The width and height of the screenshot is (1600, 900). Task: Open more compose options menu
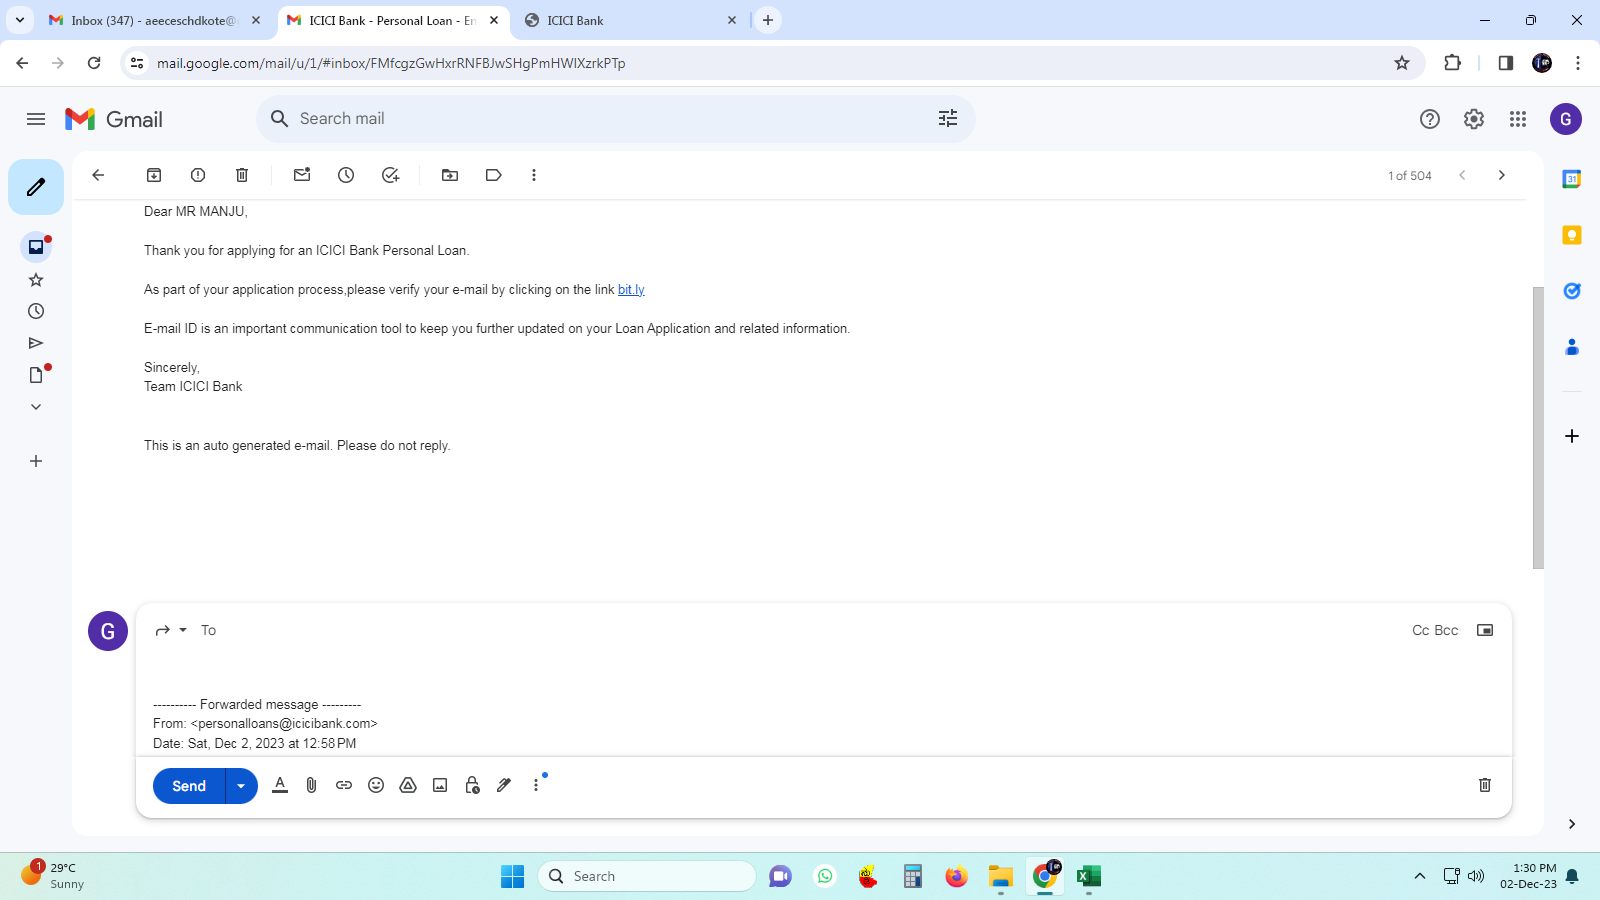(x=536, y=785)
